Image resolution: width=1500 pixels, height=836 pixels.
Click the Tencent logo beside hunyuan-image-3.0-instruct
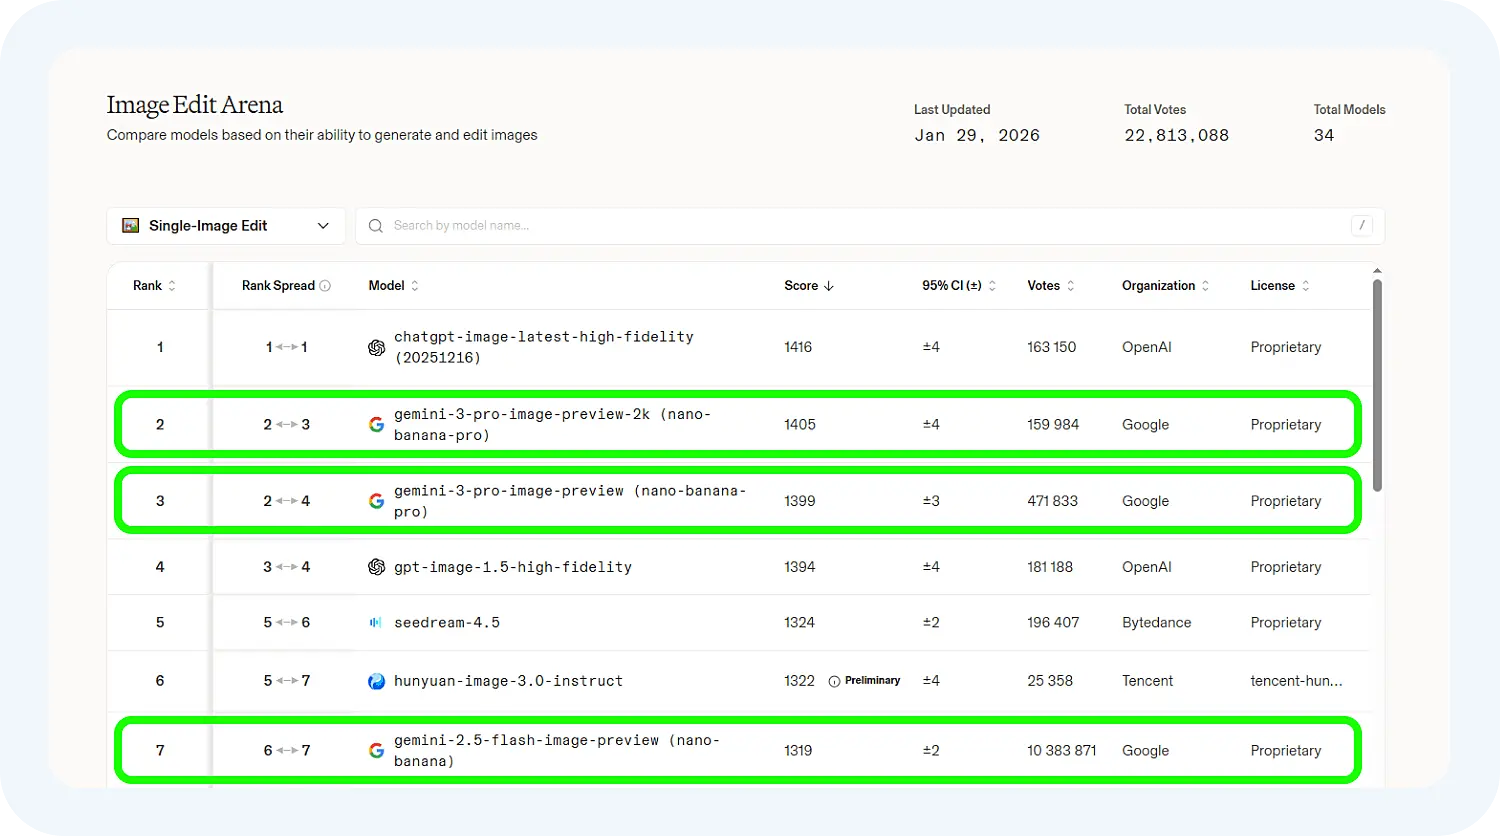(x=376, y=681)
